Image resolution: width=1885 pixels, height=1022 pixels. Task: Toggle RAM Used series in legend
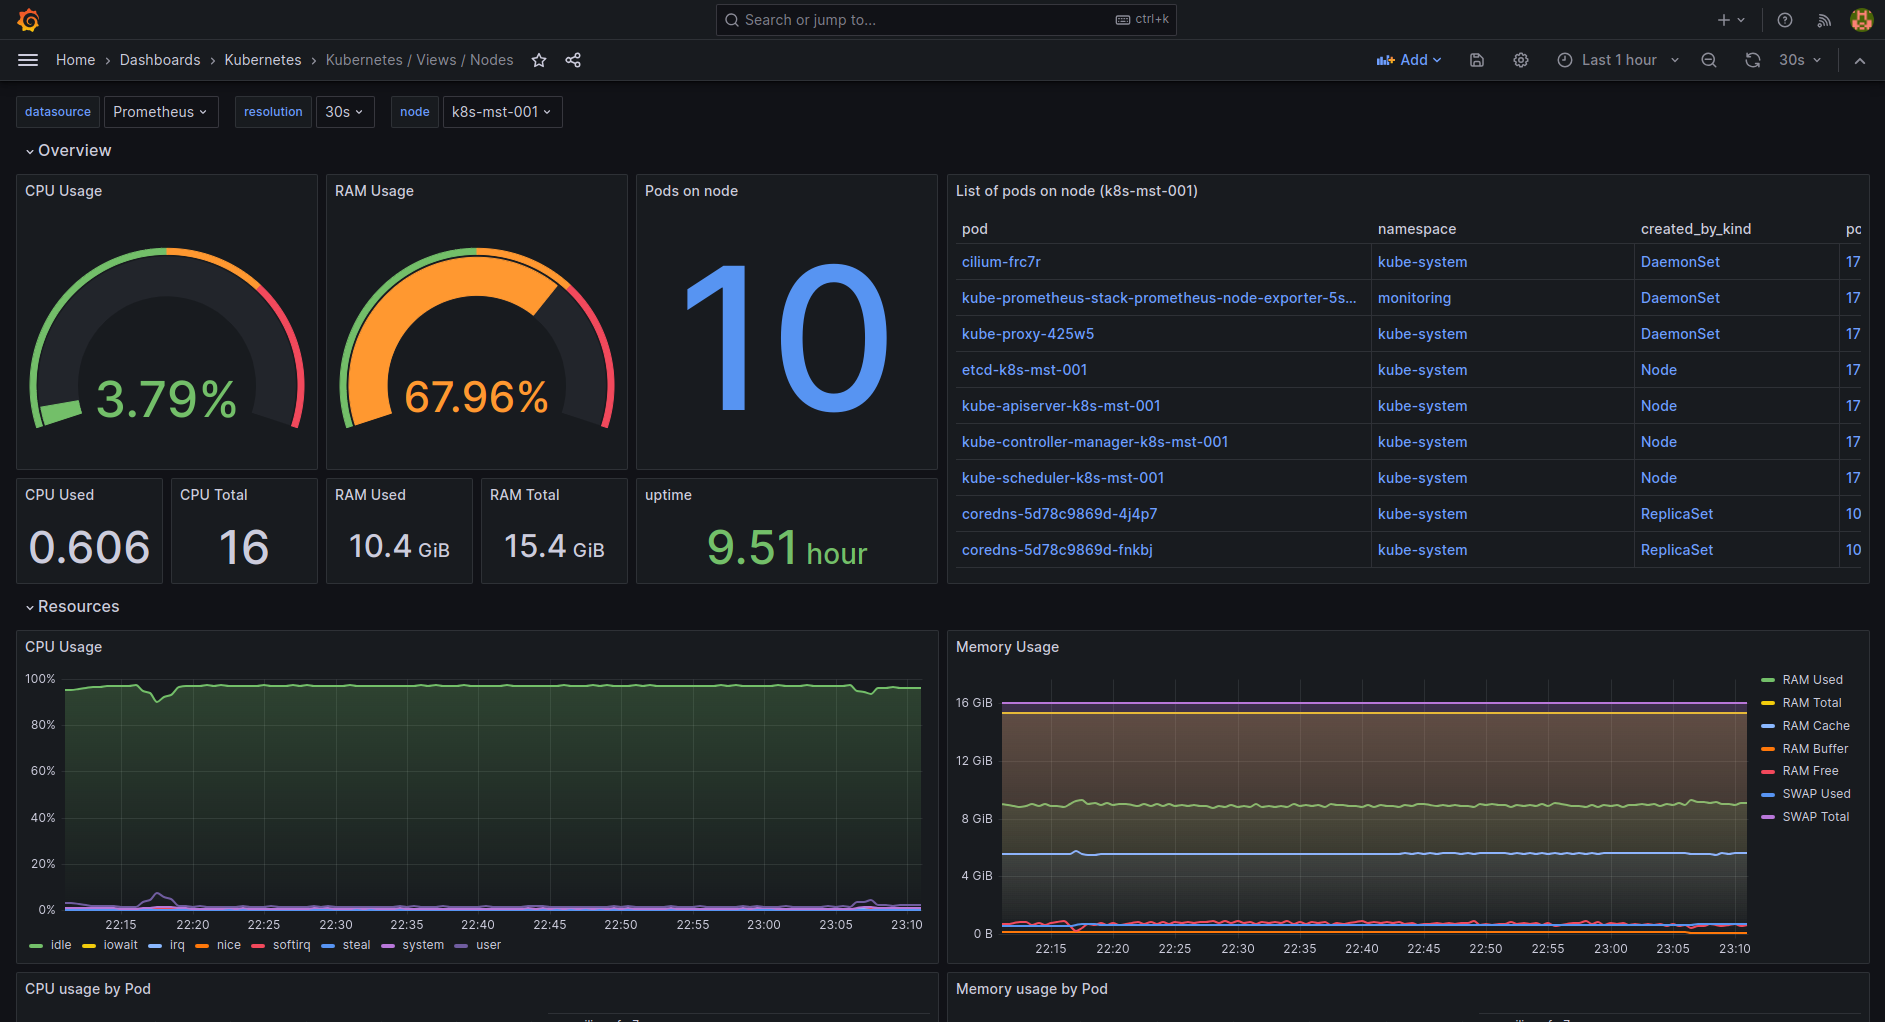coord(1812,680)
